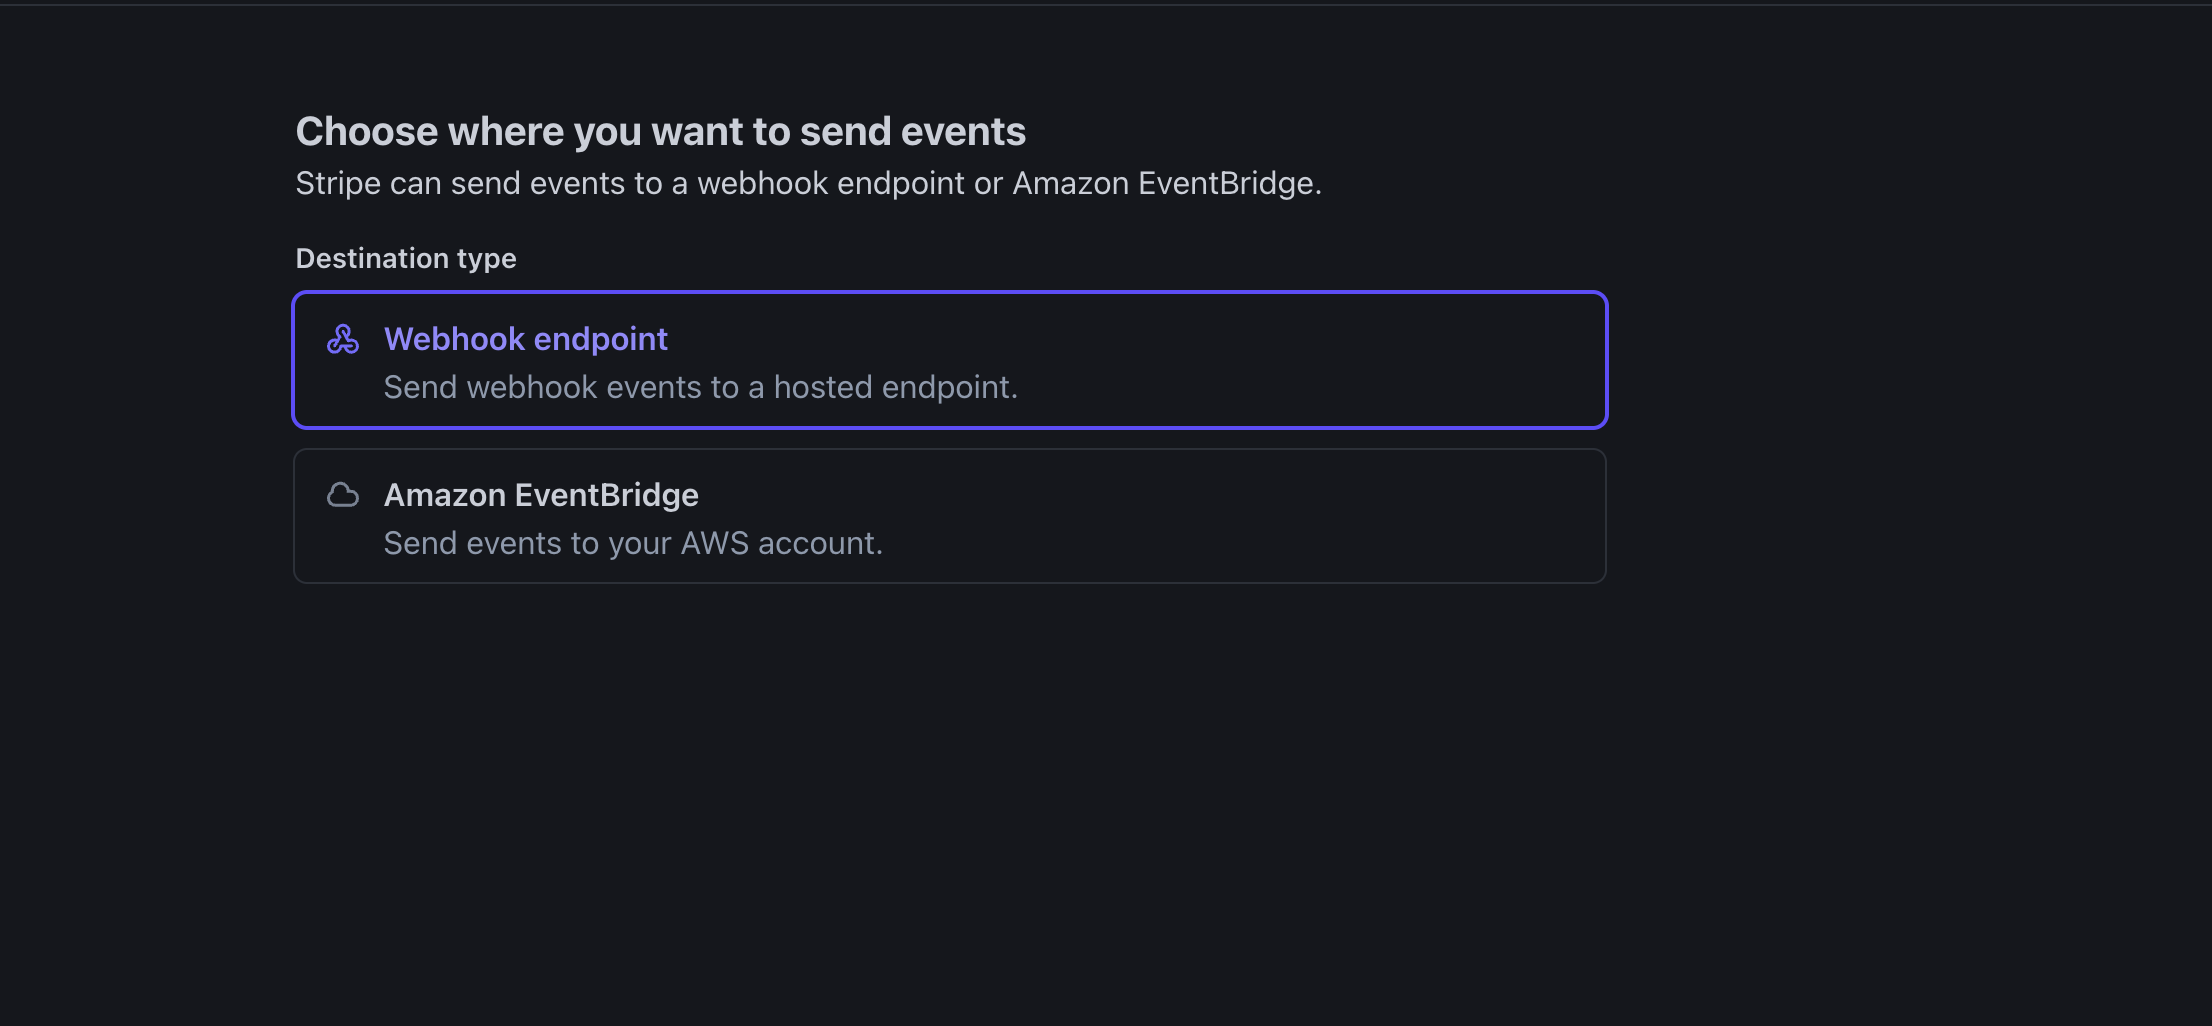This screenshot has height=1026, width=2212.
Task: Click the word "EventBridge" in the second card title
Action: (607, 495)
